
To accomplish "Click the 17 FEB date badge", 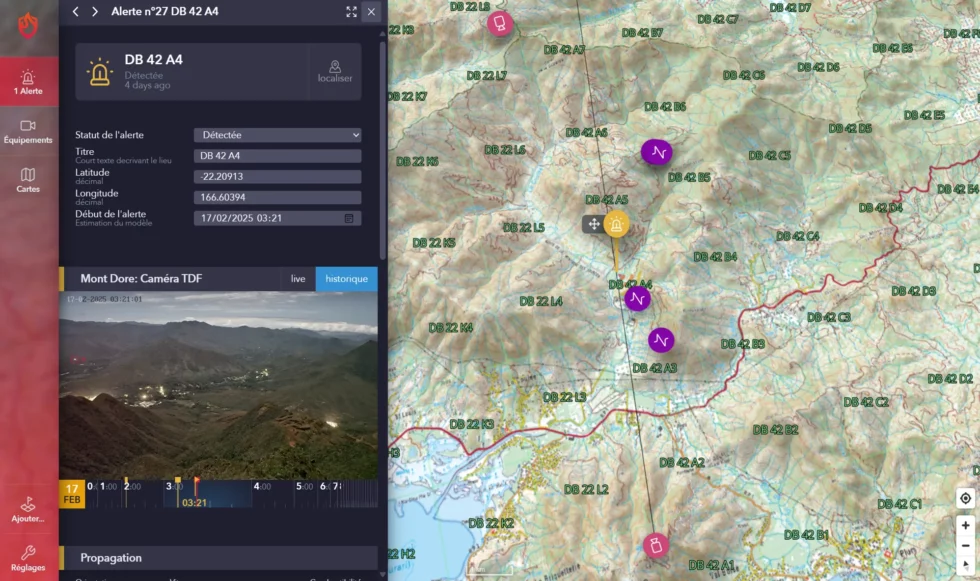I will [x=72, y=494].
